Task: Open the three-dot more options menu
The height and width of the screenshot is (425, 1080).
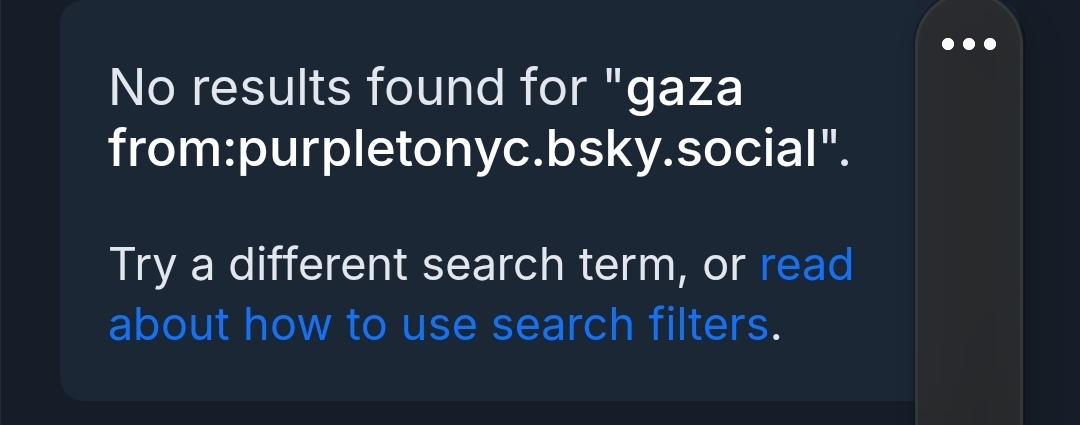Action: [x=969, y=44]
